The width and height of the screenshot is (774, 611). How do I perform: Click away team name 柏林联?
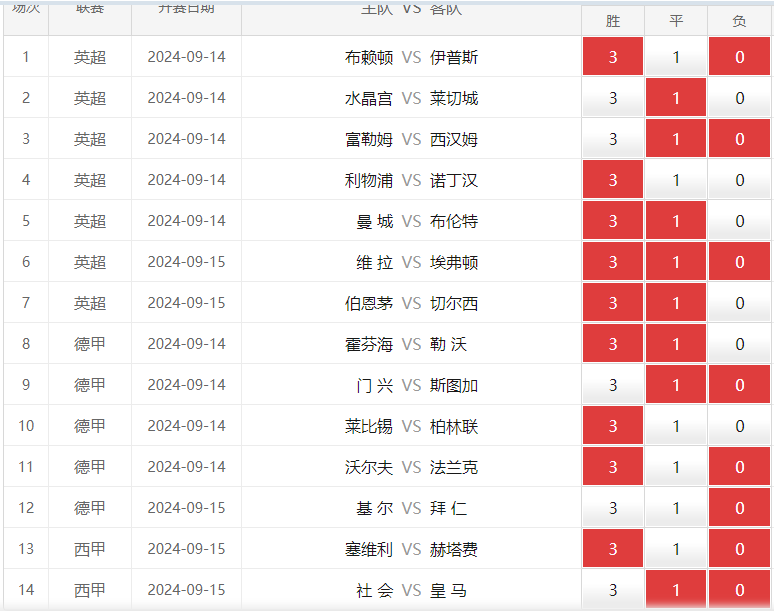[x=454, y=426]
